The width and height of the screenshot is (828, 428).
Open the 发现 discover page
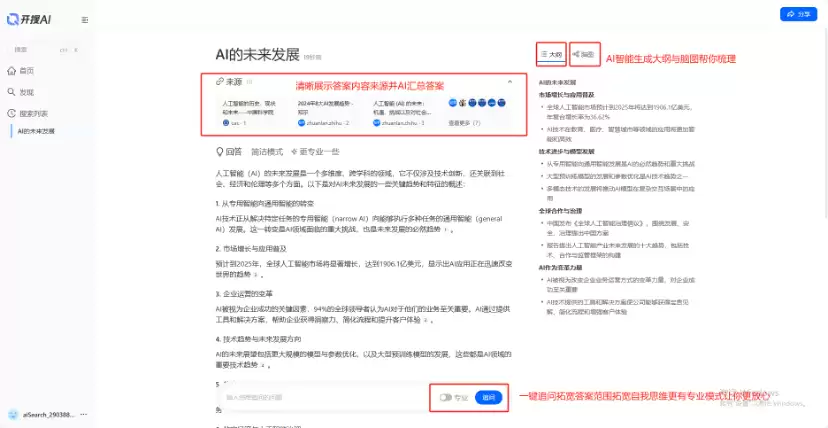[x=21, y=92]
